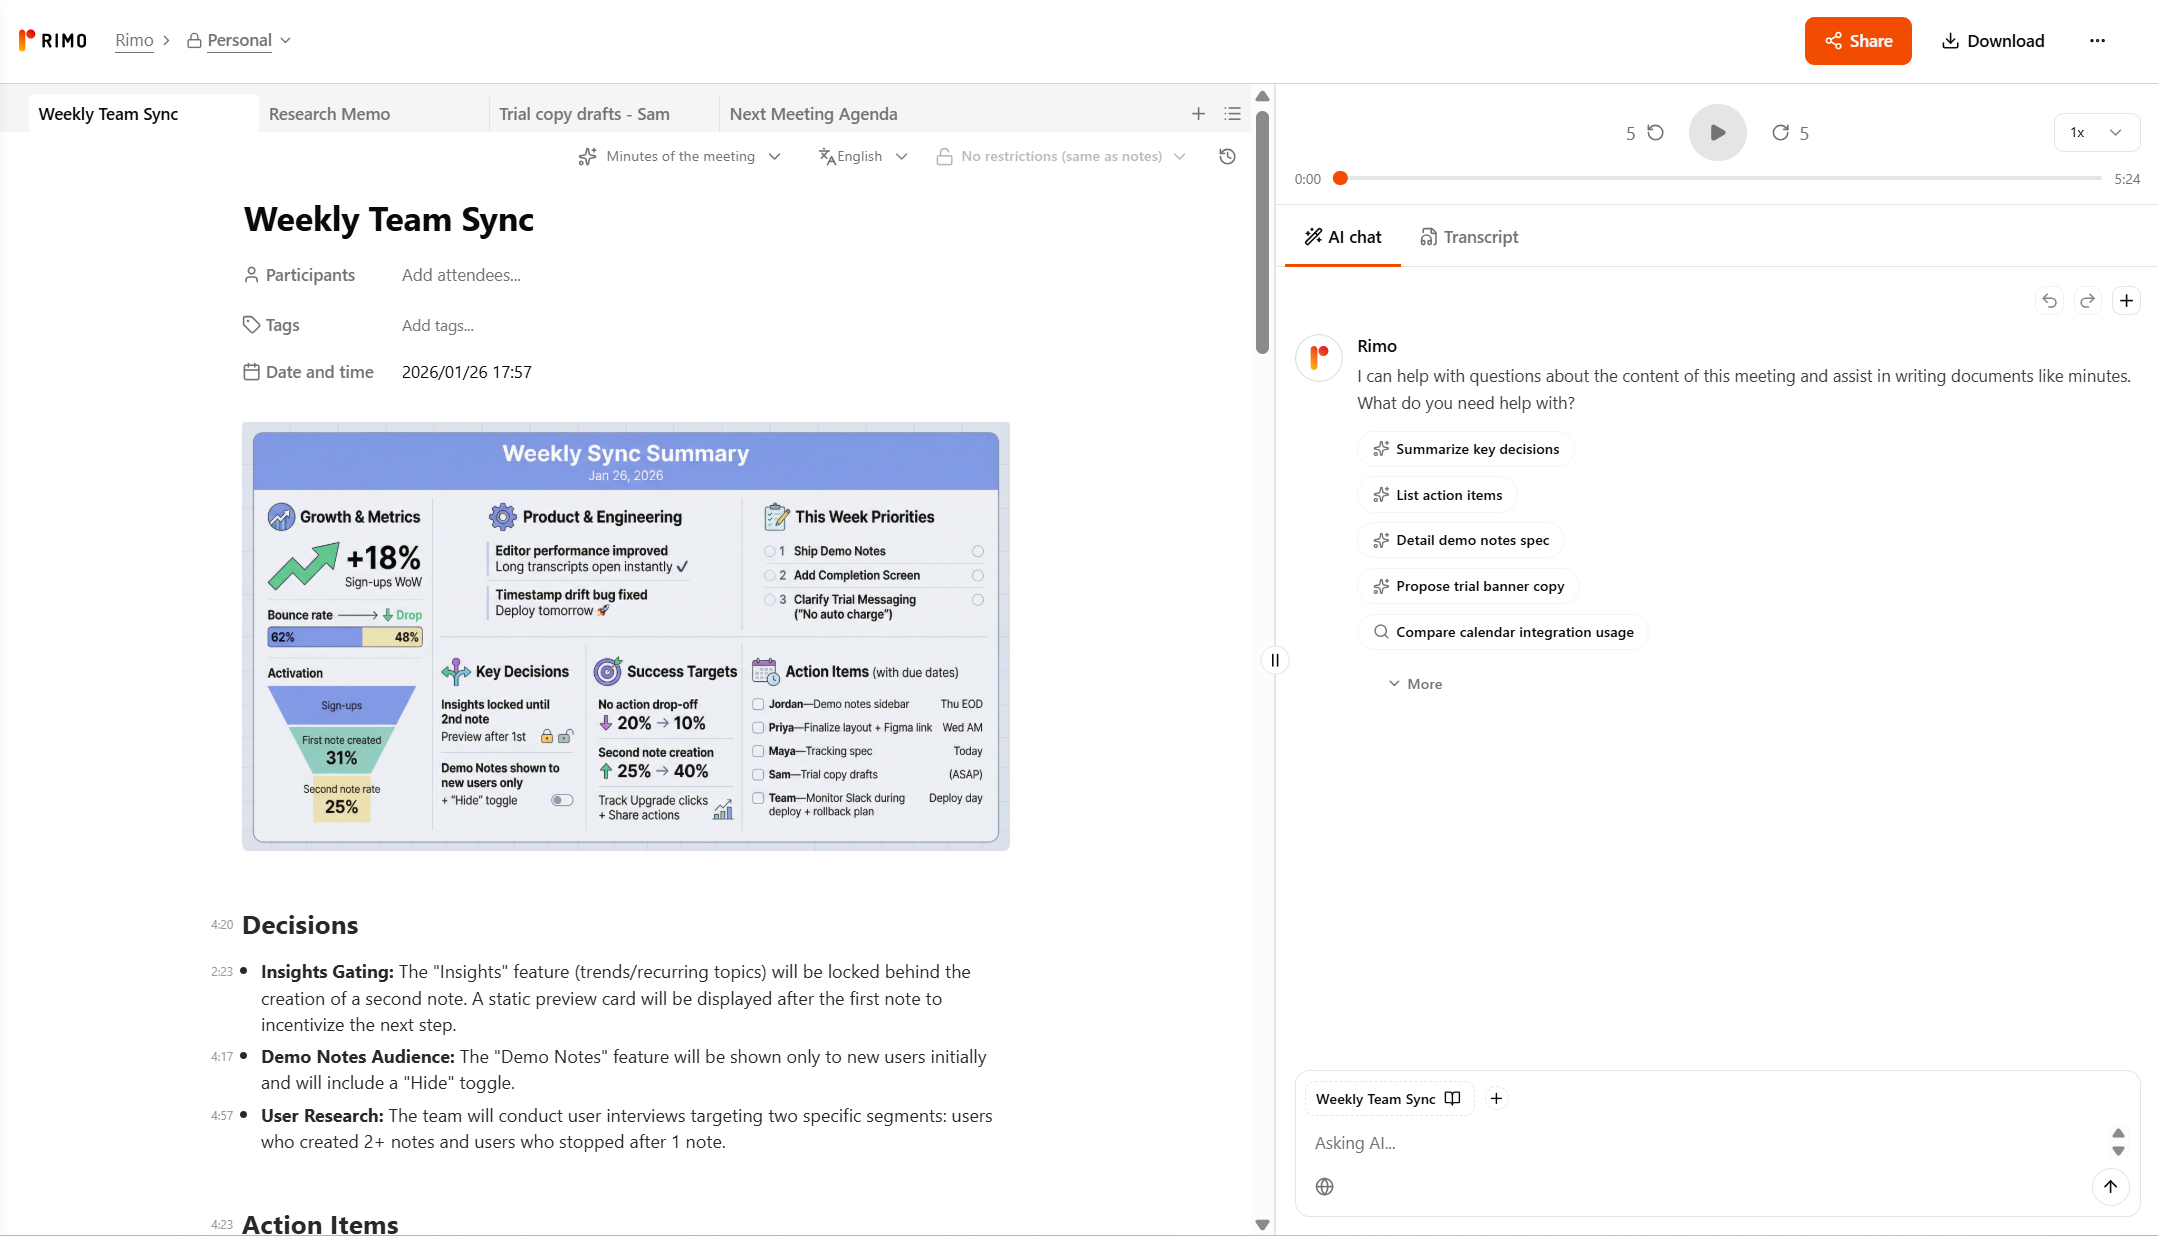The height and width of the screenshot is (1236, 2158).
Task: Open version history clock icon
Action: click(x=1227, y=156)
